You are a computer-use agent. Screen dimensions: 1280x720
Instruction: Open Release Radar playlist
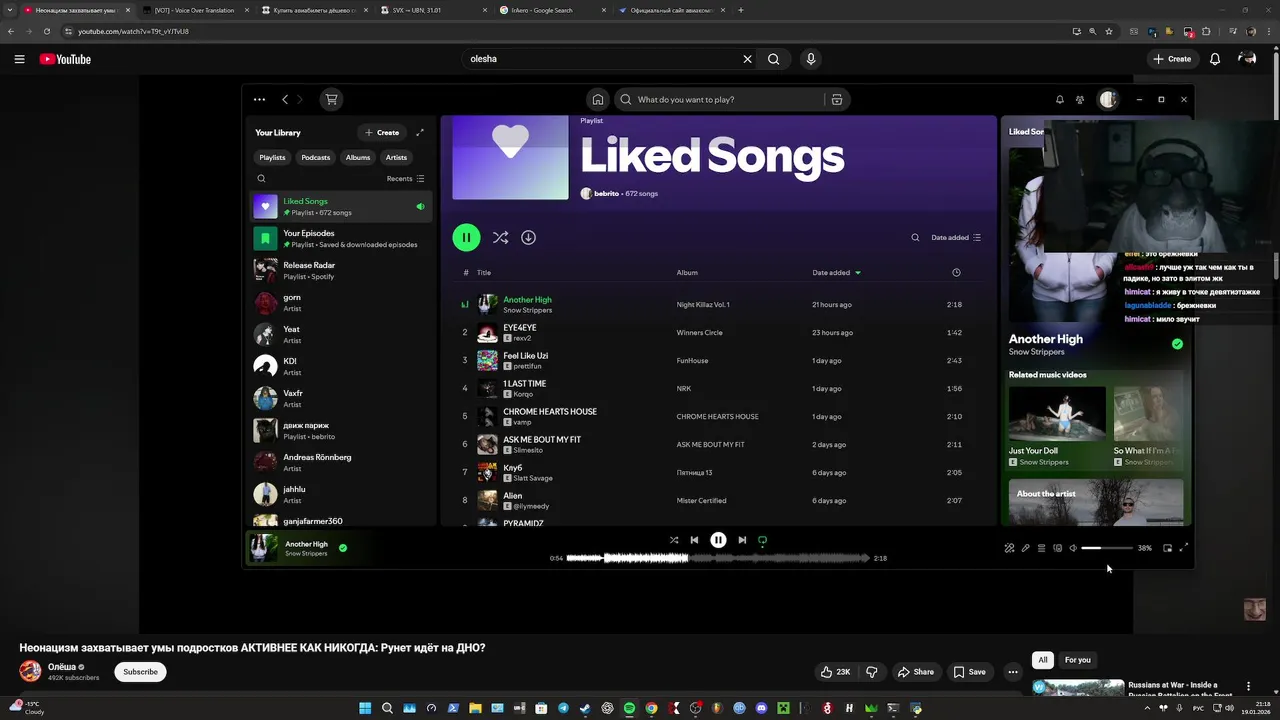[340, 271]
